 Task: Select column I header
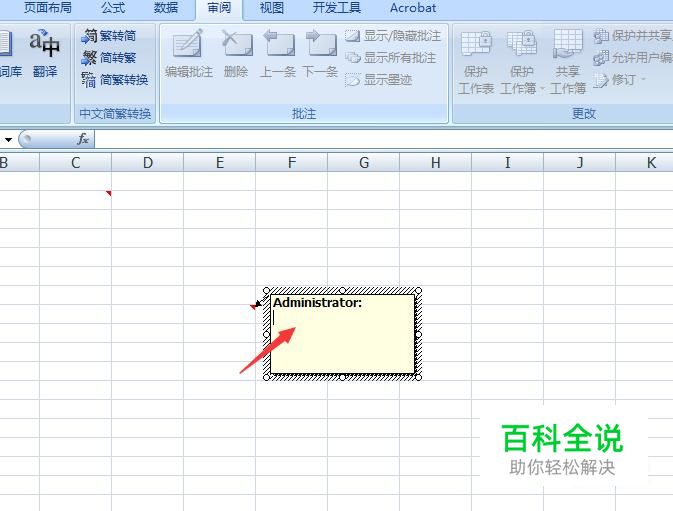click(508, 163)
